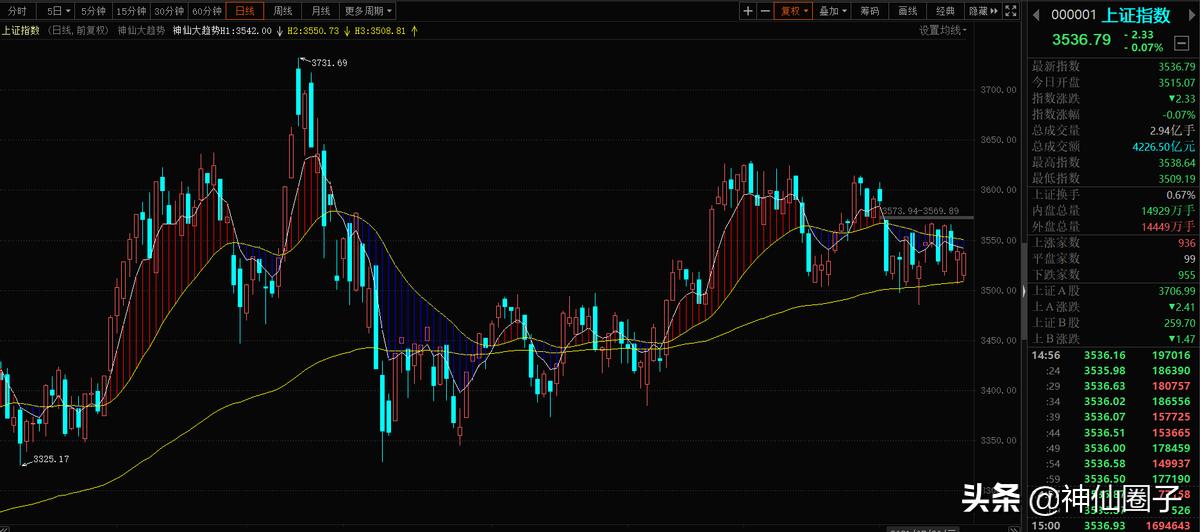Image resolution: width=1200 pixels, height=532 pixels.
Task: Click the 3731.69 high price marker
Action: pyautogui.click(x=329, y=63)
